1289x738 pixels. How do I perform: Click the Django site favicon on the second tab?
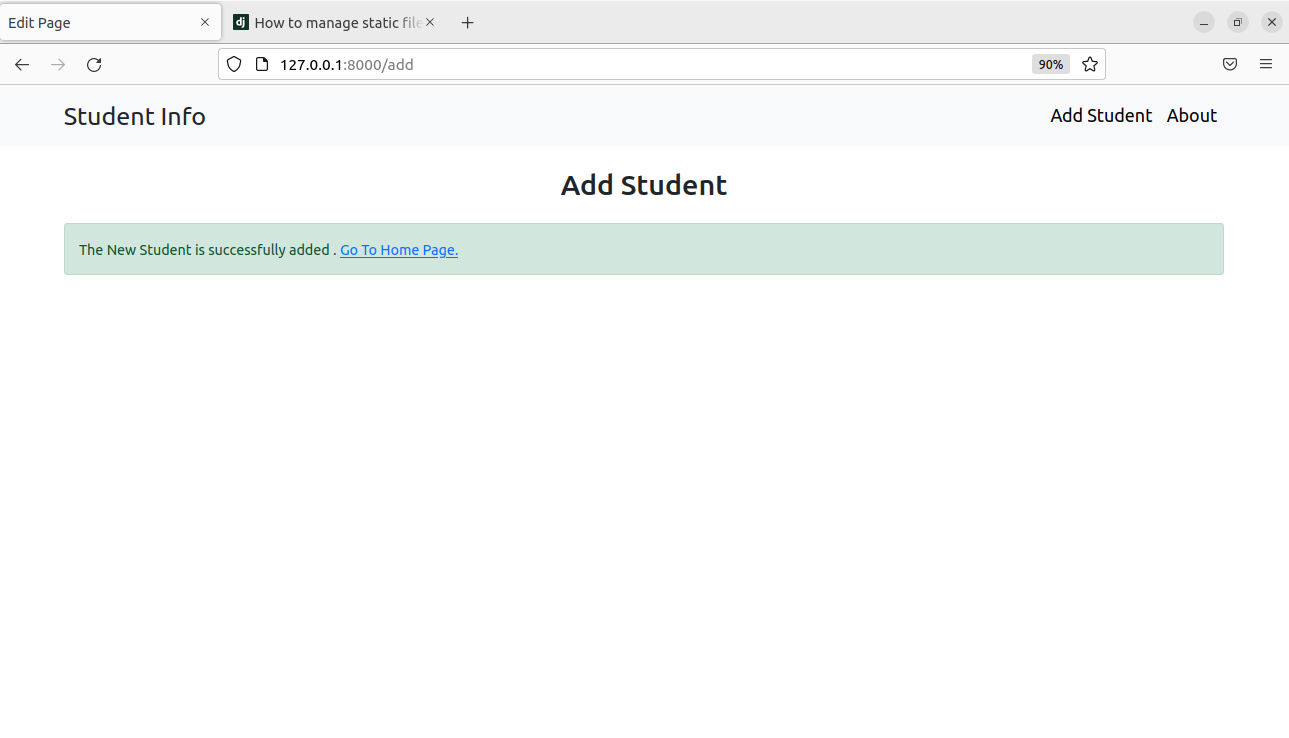pos(240,21)
